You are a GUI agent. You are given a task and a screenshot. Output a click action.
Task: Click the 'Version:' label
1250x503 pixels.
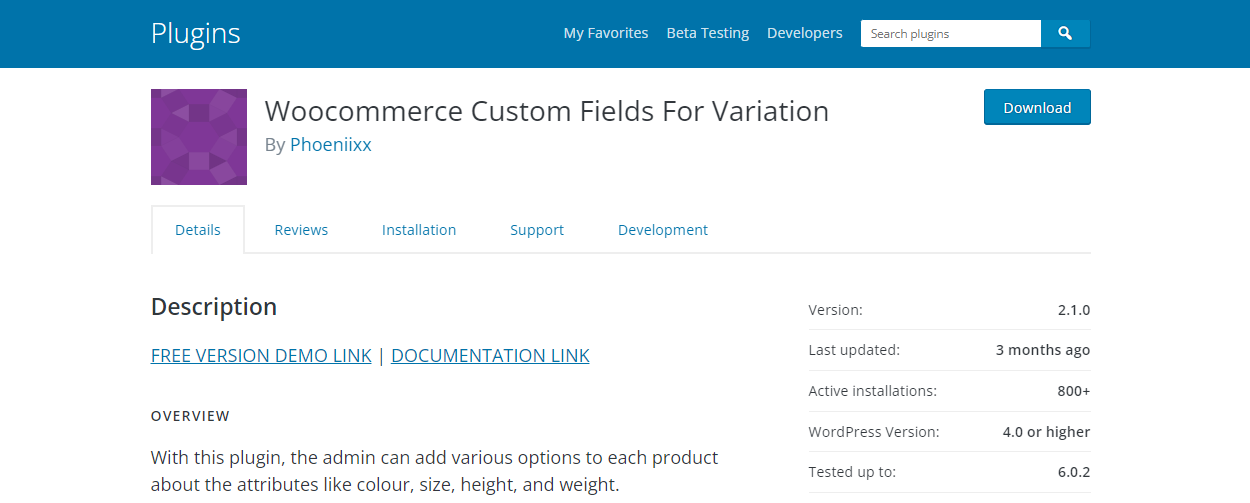pos(835,310)
